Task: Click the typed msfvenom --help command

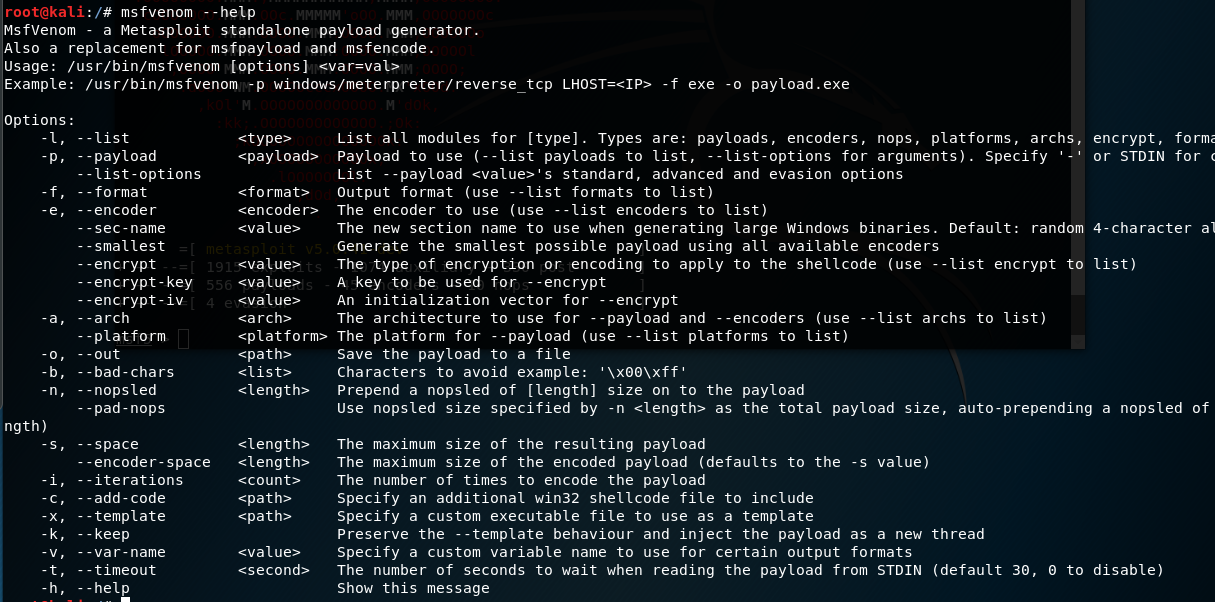Action: click(188, 12)
